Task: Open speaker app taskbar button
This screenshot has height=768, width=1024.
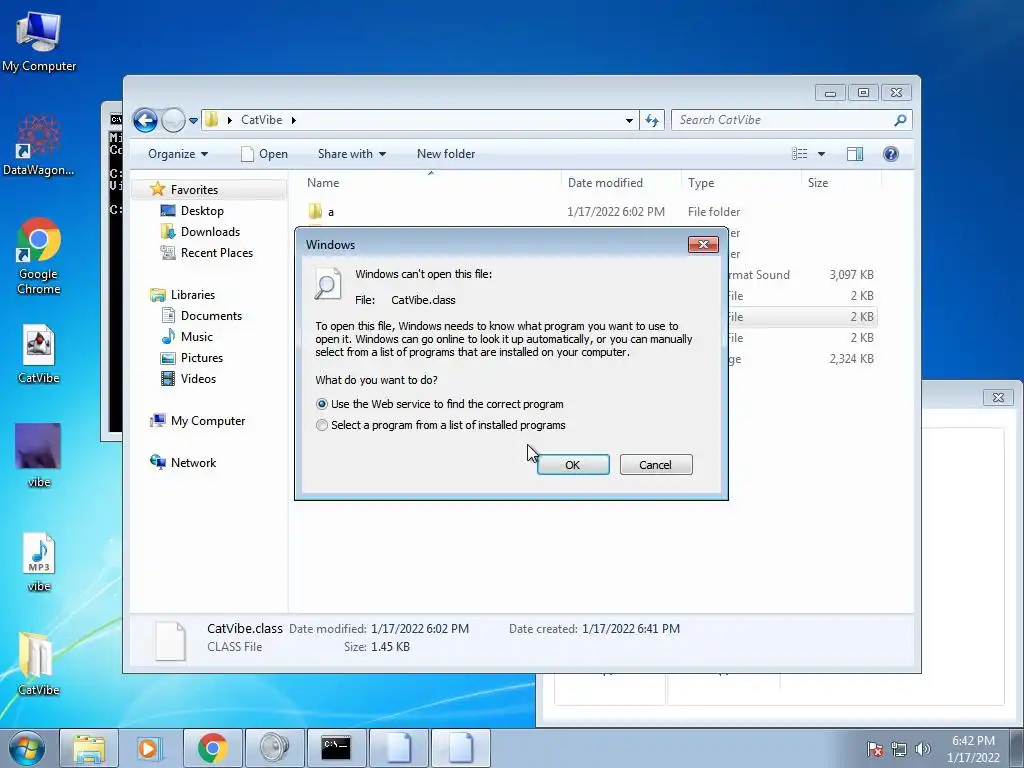Action: click(x=274, y=748)
